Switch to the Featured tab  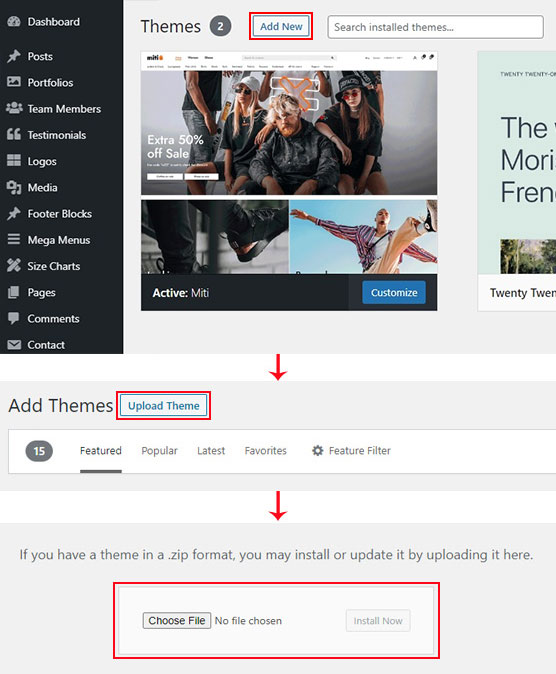(101, 451)
